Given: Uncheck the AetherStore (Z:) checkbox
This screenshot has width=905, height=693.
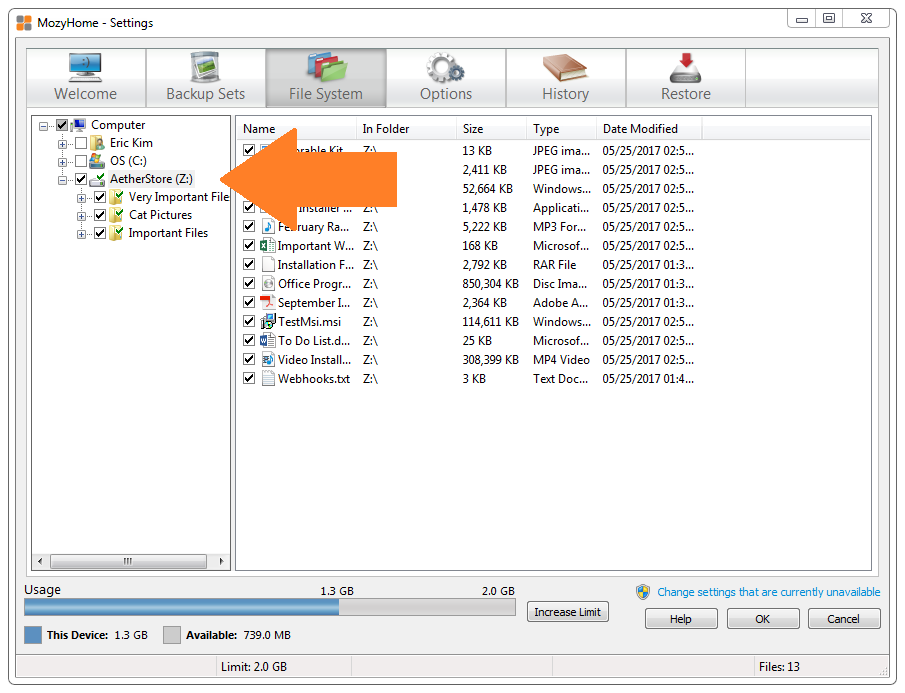Looking at the screenshot, I should point(81,179).
